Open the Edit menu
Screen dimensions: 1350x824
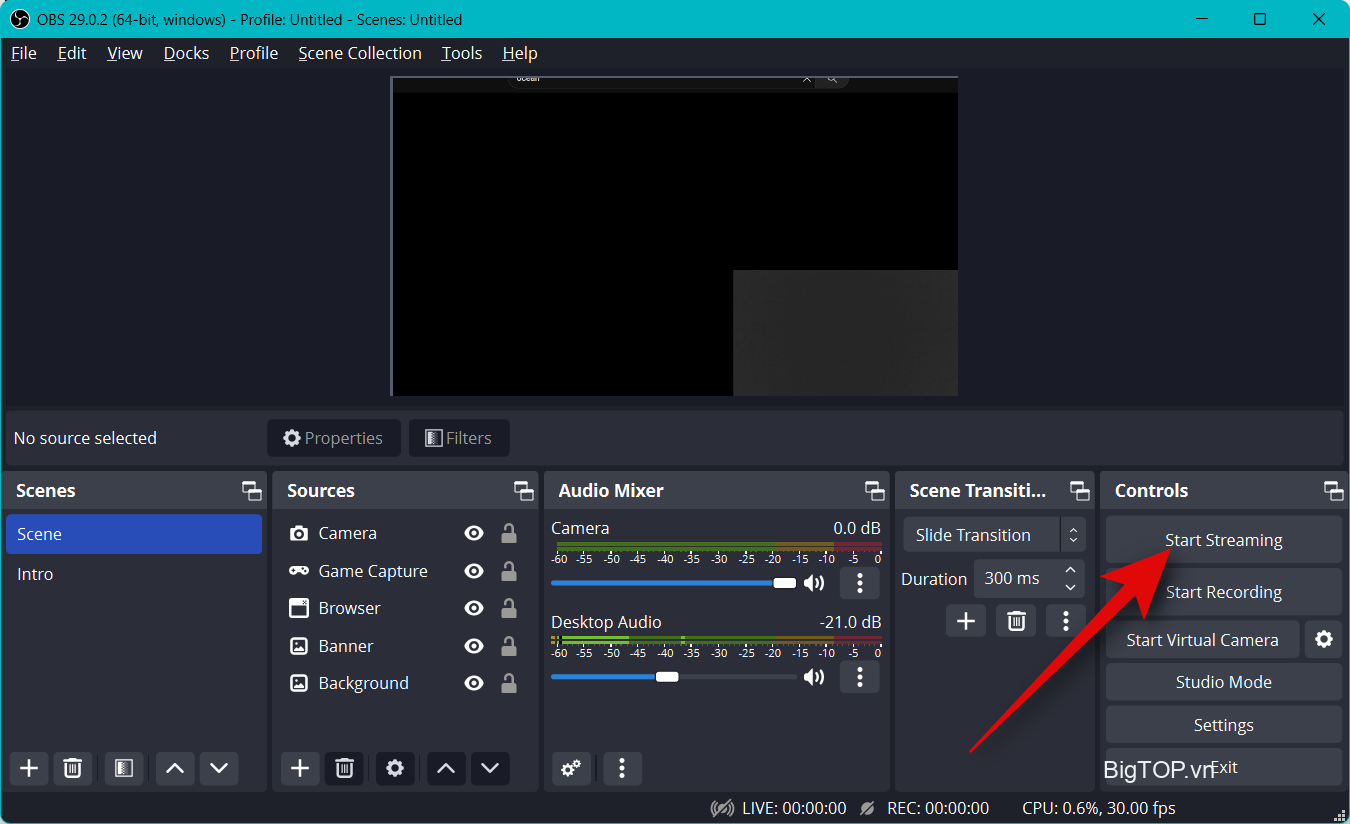coord(72,53)
